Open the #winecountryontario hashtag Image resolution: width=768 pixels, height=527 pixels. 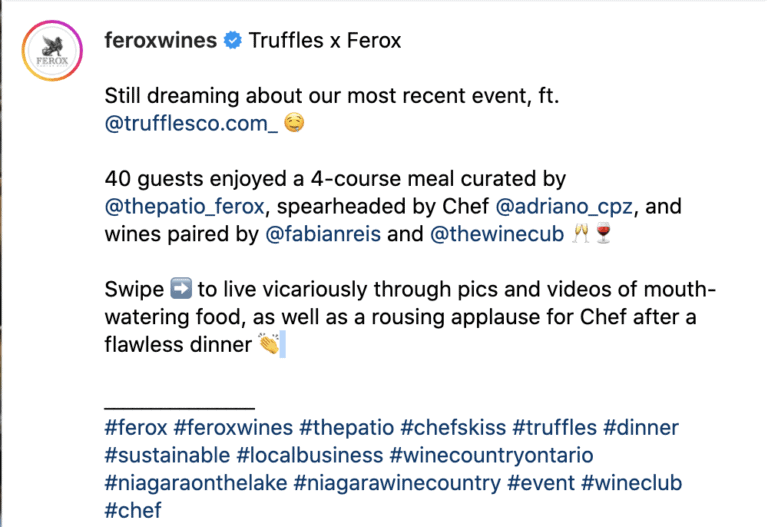(491, 455)
